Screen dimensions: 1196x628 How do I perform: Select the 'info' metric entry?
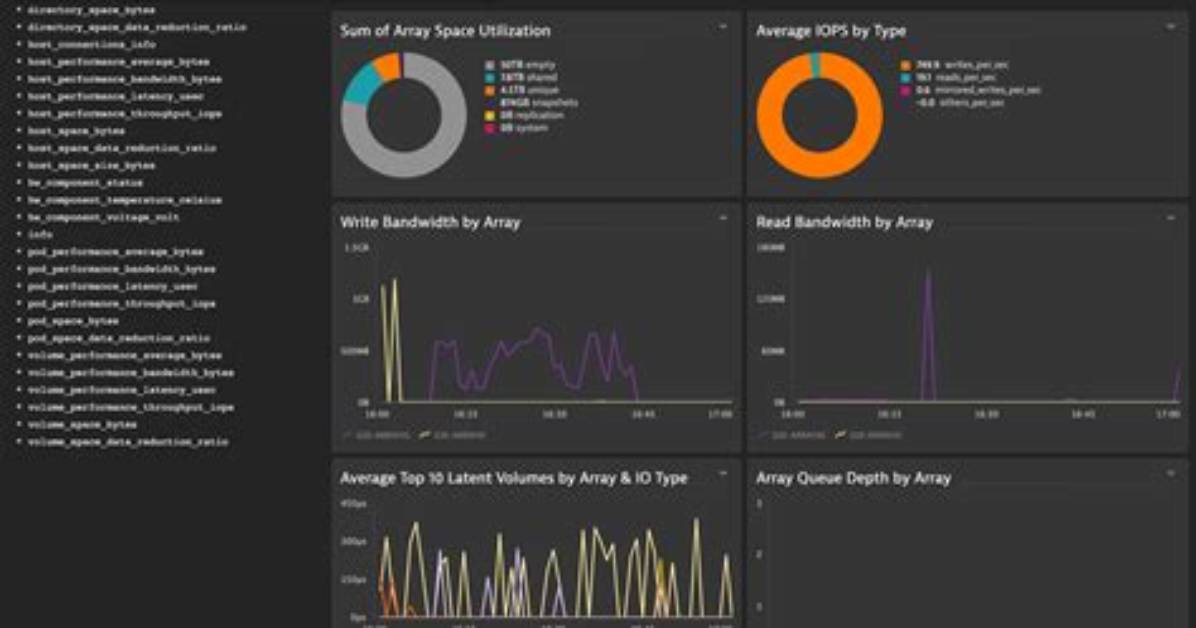point(40,235)
